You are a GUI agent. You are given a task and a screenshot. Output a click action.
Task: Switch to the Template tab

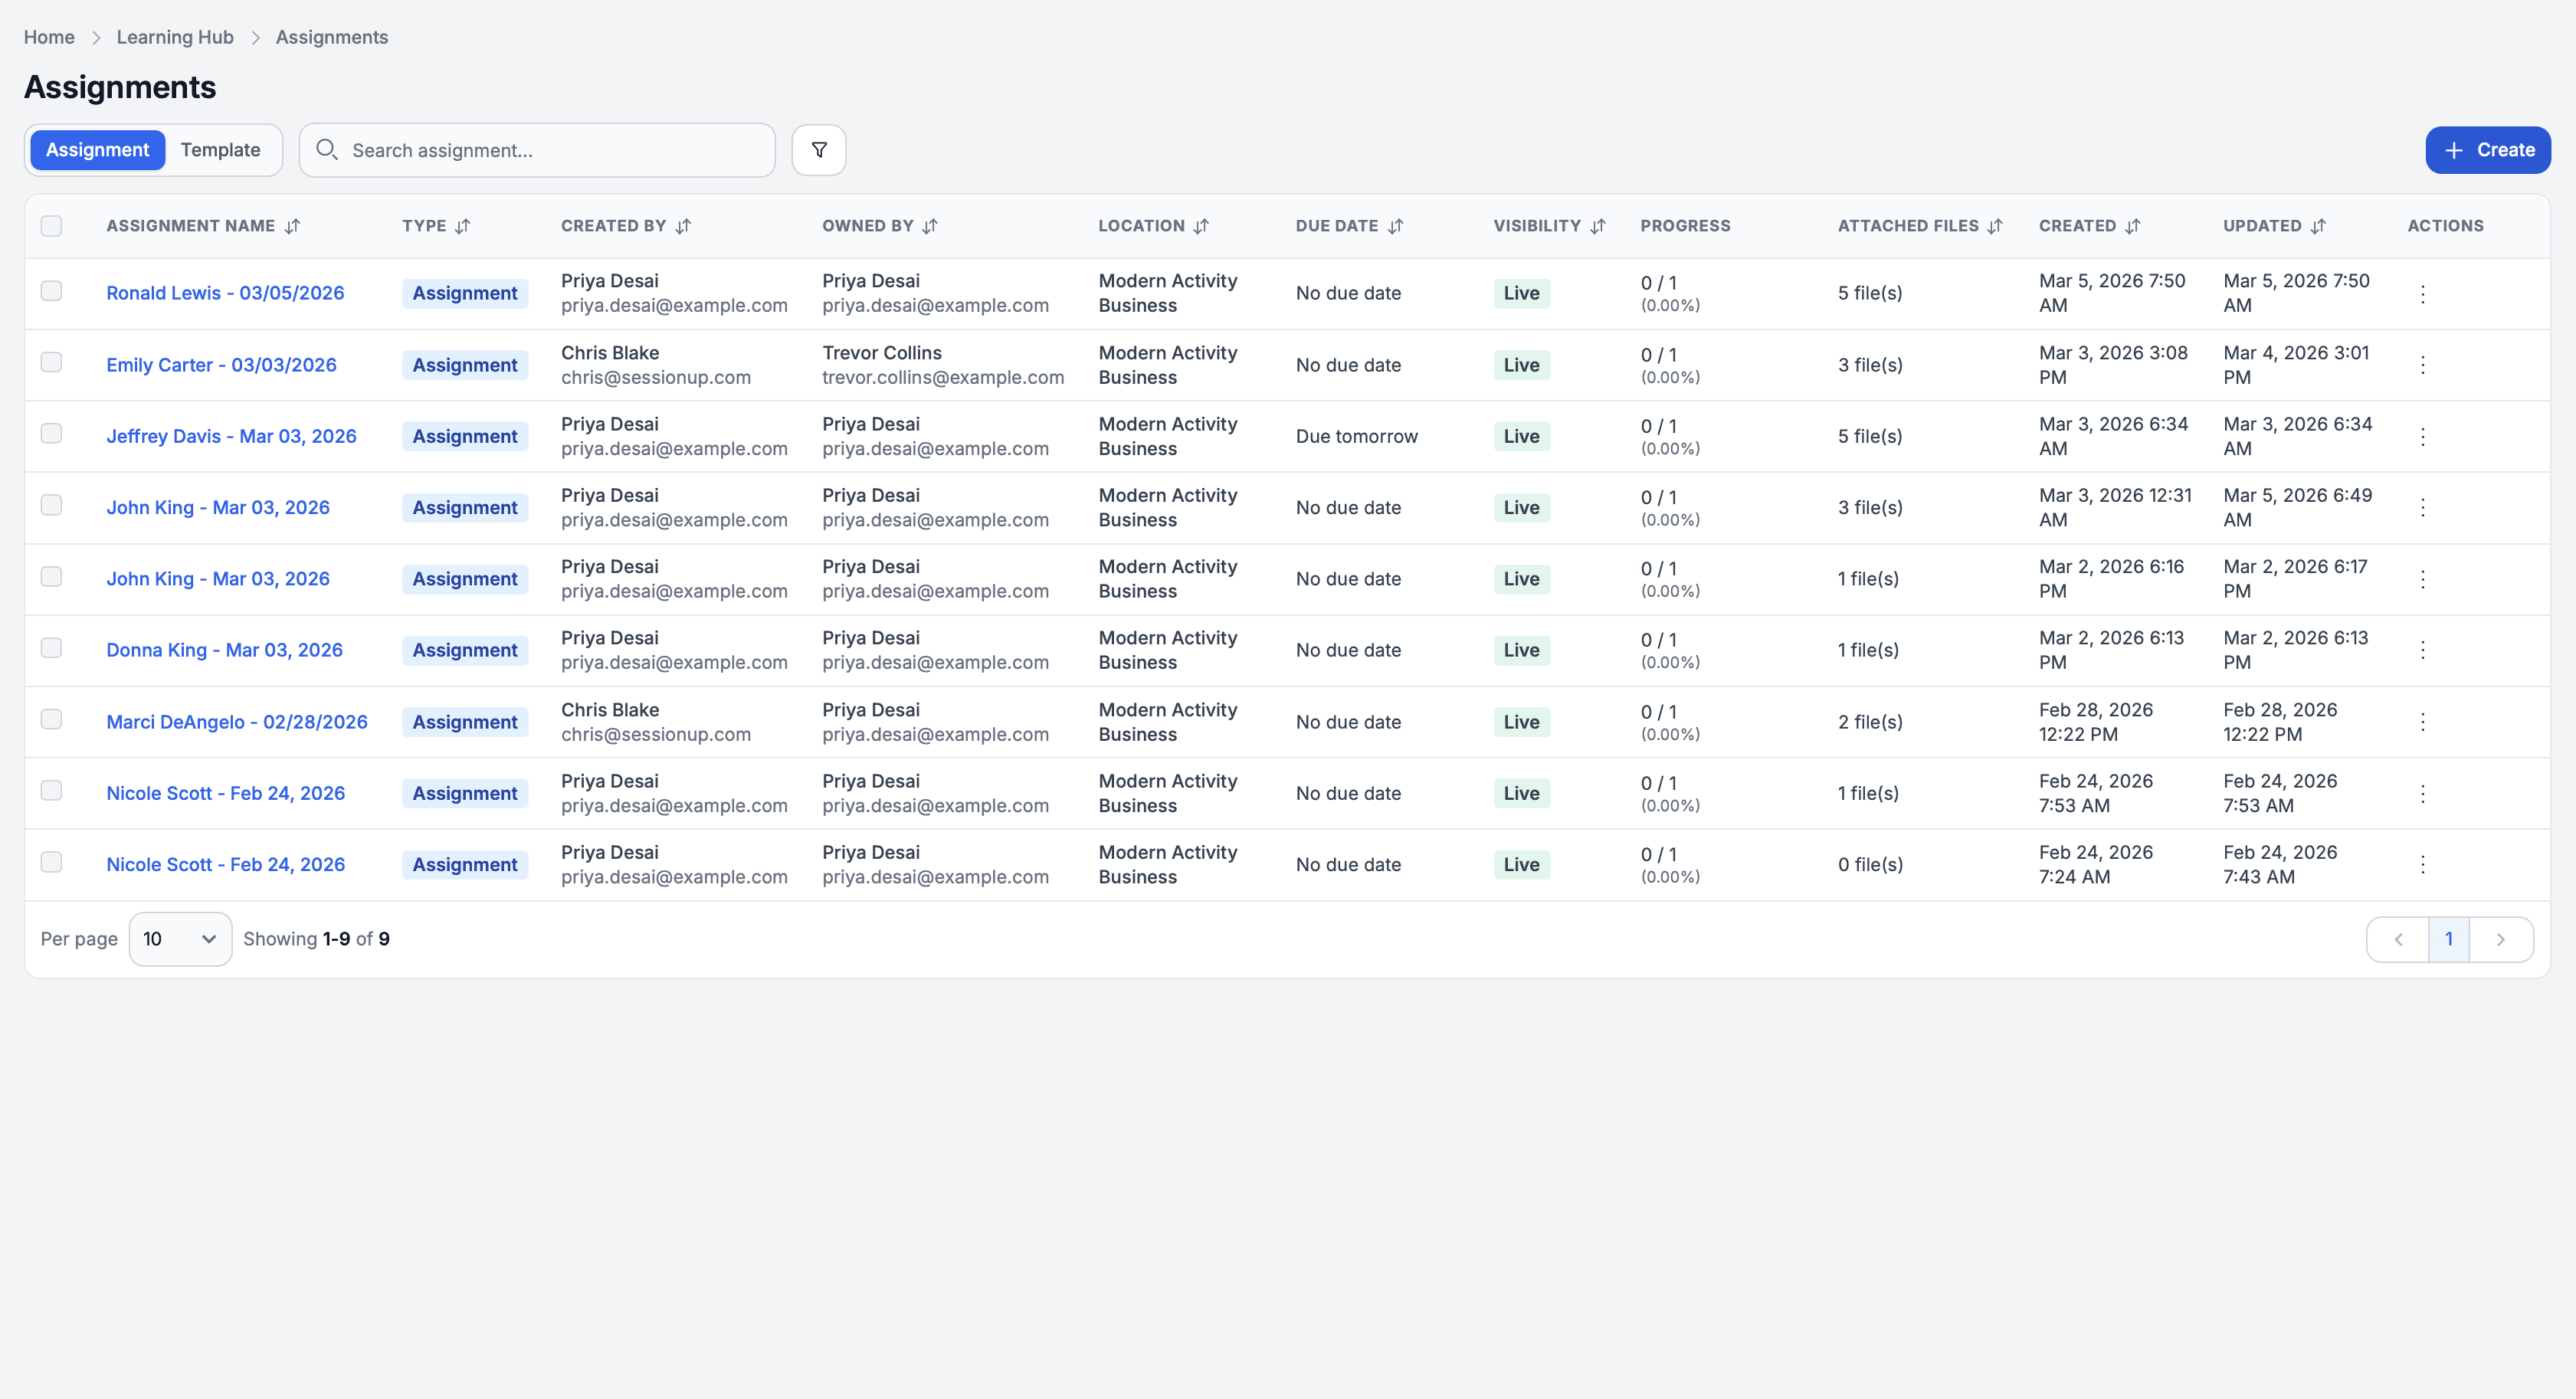pyautogui.click(x=220, y=150)
